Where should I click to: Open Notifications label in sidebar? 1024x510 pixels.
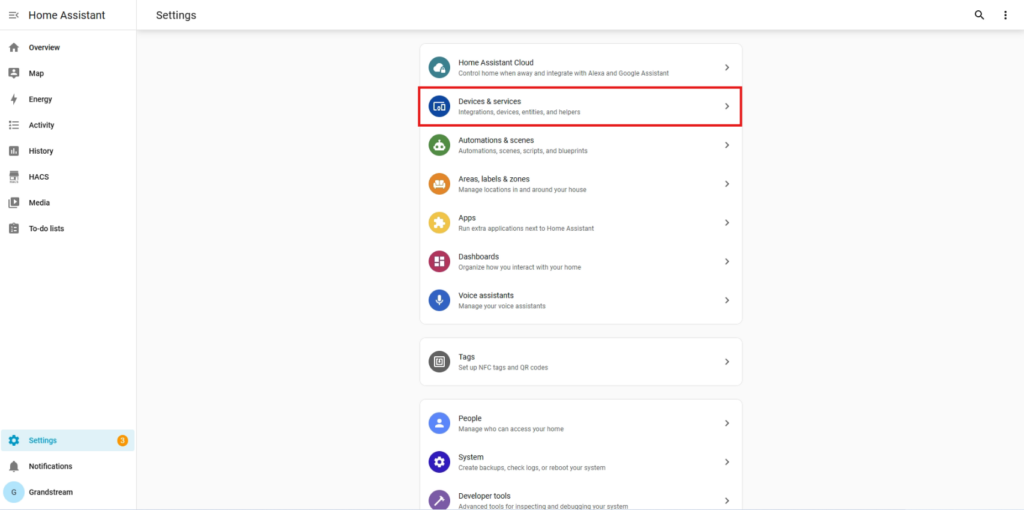click(x=50, y=466)
